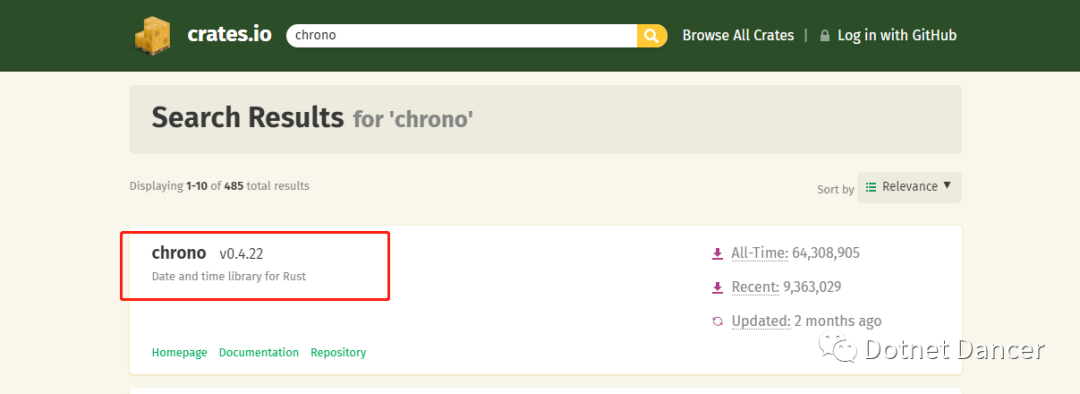Click the Recent downloads arrow icon

tap(718, 287)
